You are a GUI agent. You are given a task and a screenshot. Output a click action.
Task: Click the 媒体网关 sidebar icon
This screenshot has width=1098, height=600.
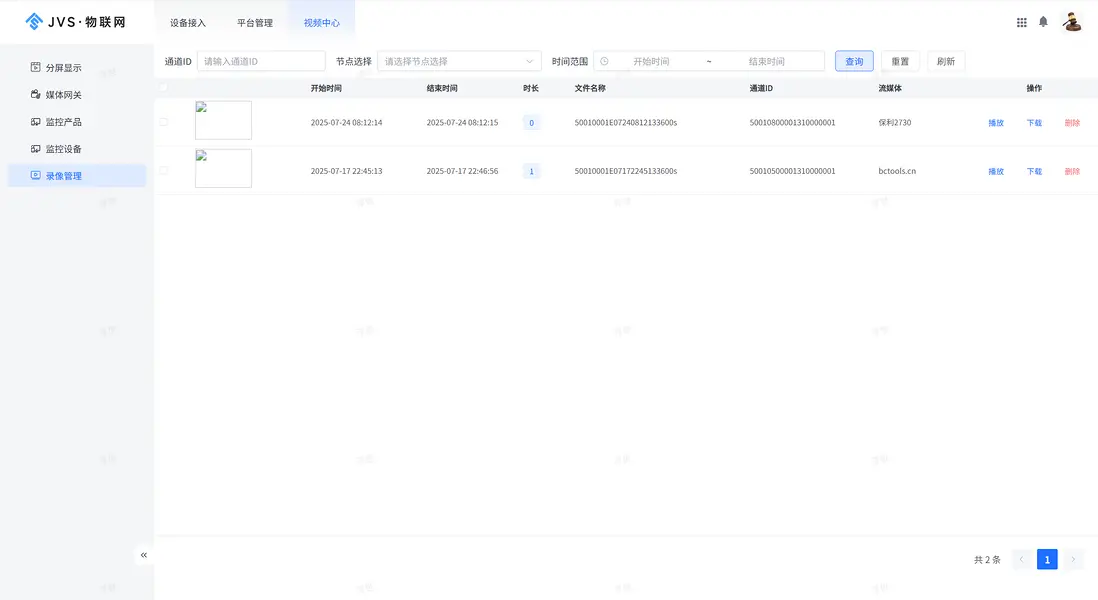[36, 95]
